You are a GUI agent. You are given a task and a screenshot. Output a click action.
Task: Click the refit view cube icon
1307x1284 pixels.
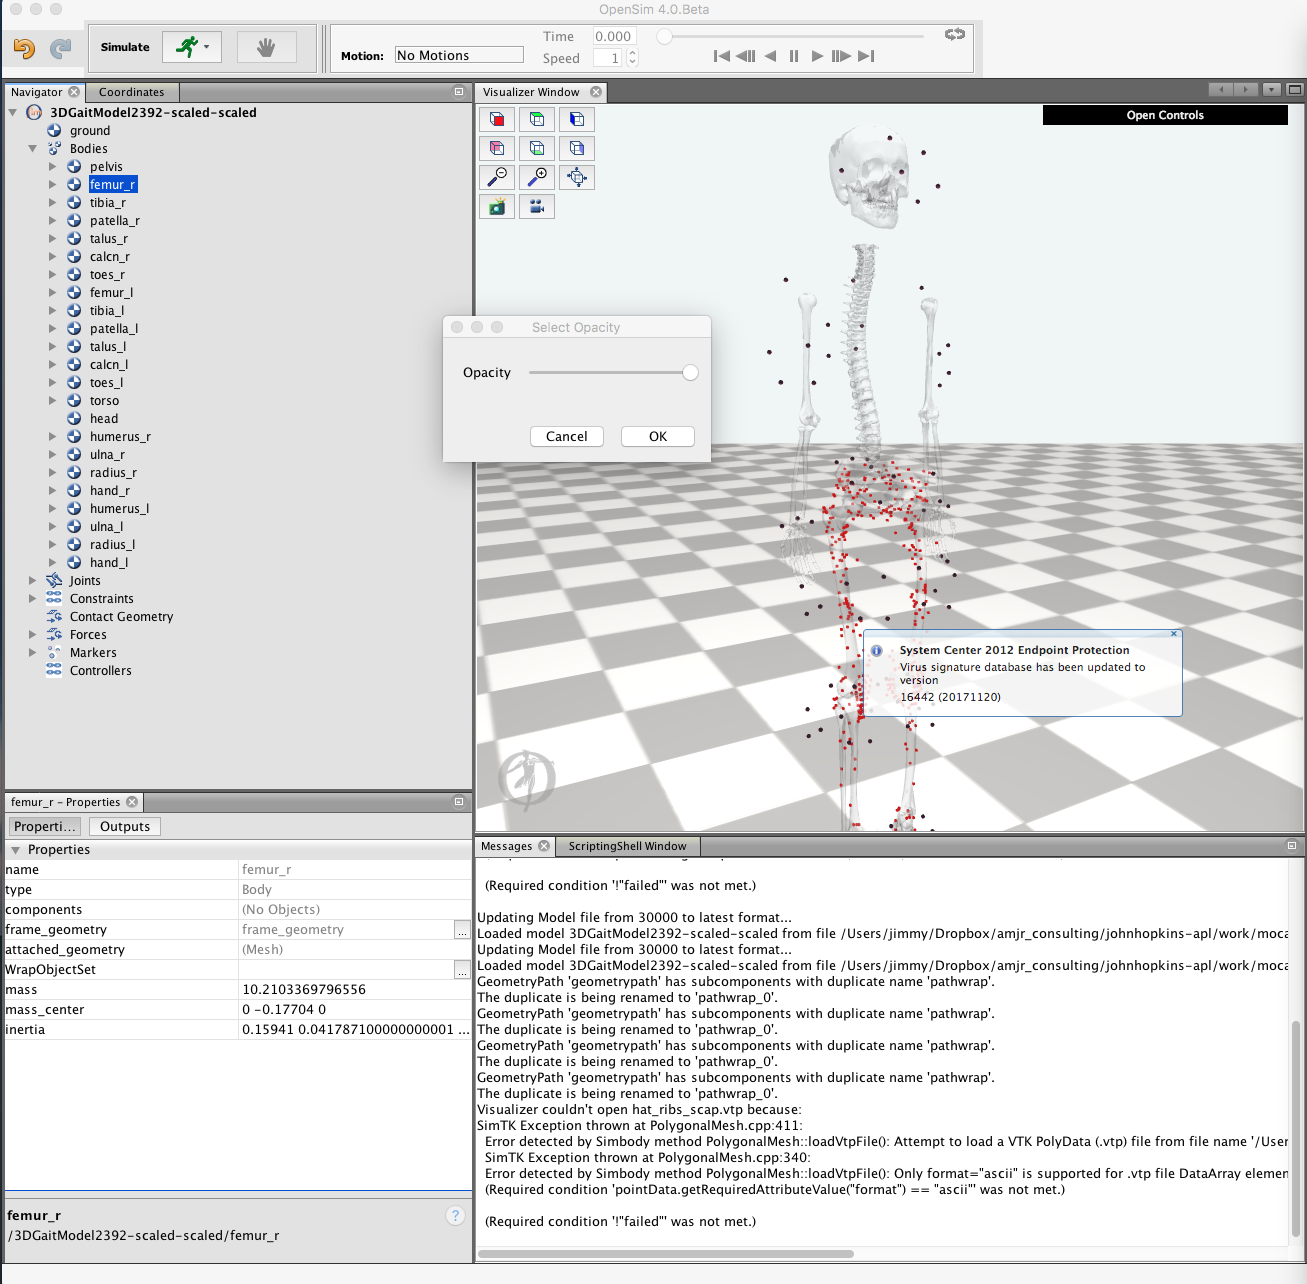[577, 177]
